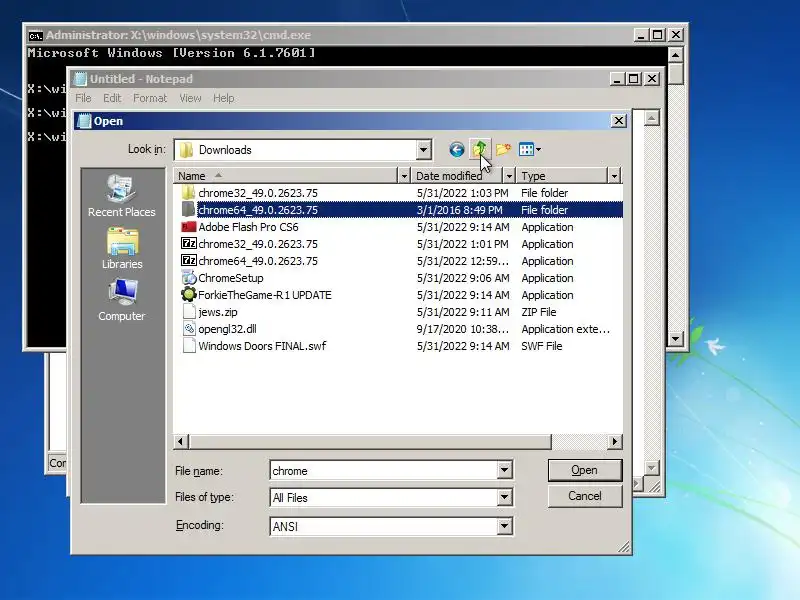Image resolution: width=800 pixels, height=600 pixels.
Task: Open Name column filter dropdown arrow
Action: click(404, 176)
